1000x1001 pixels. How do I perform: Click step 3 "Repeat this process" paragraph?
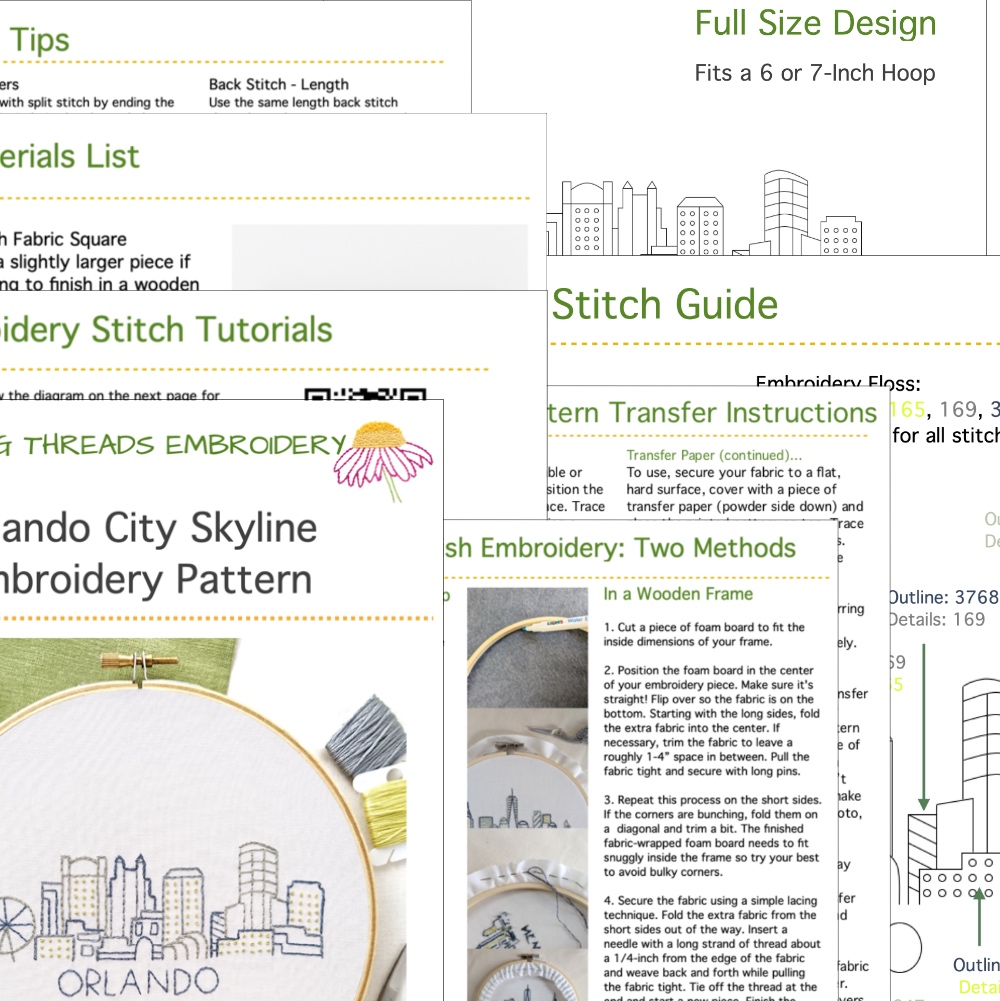point(712,836)
